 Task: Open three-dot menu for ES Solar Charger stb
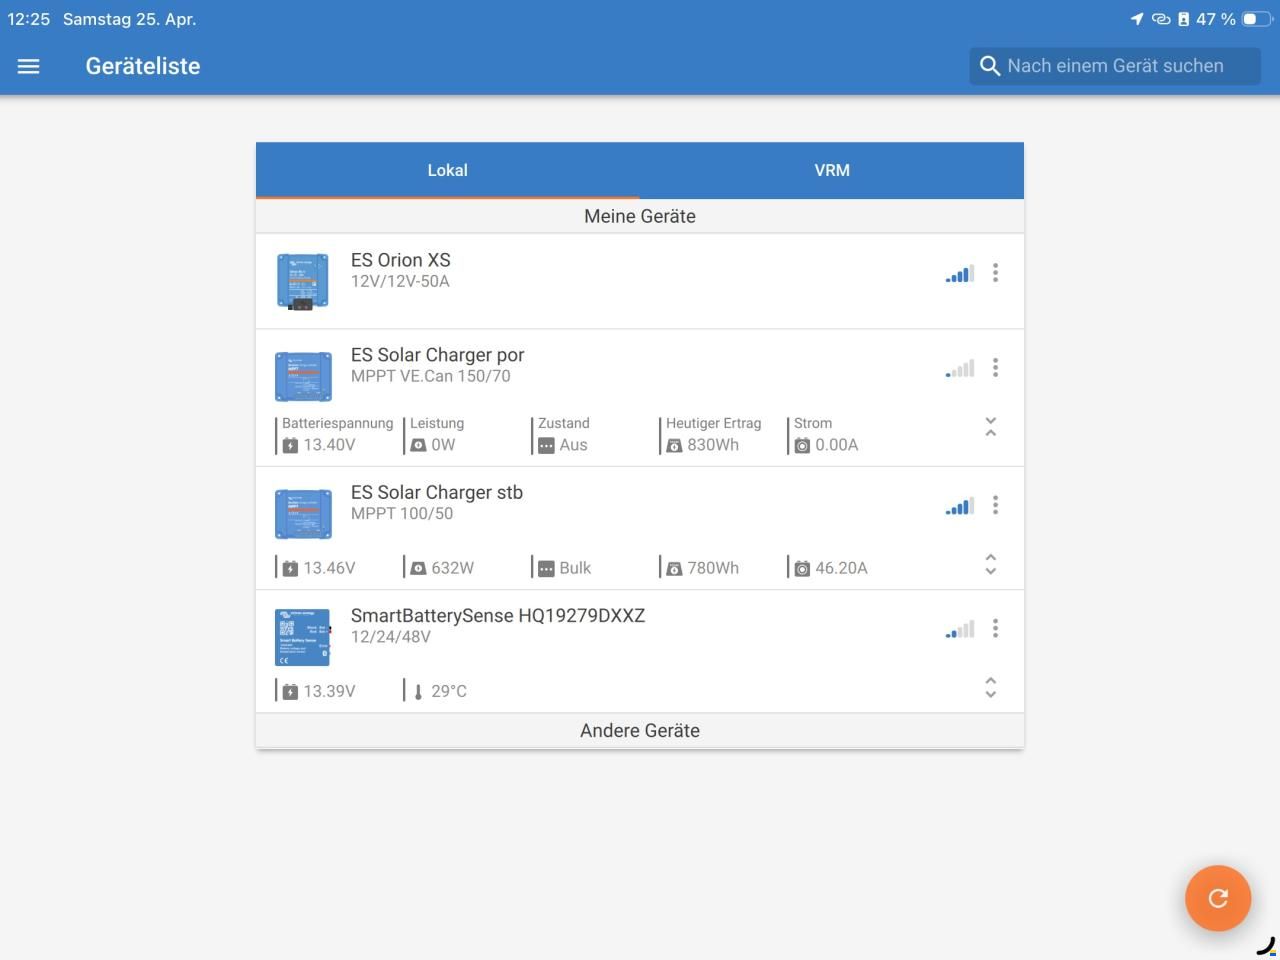pos(995,505)
